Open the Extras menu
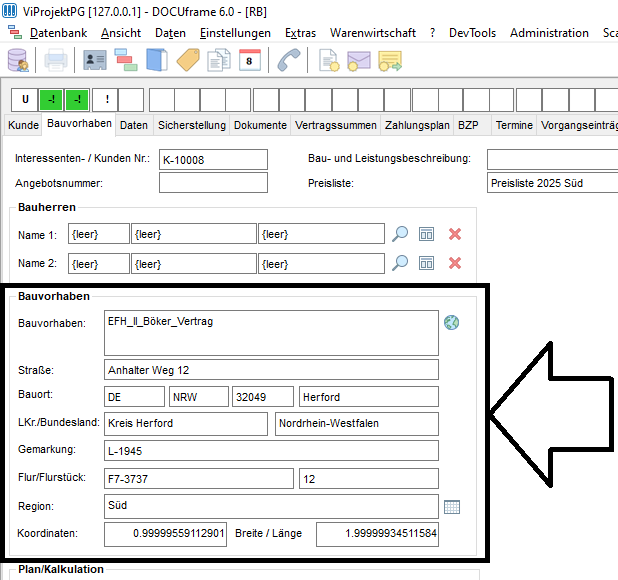This screenshot has height=580, width=618. point(300,33)
